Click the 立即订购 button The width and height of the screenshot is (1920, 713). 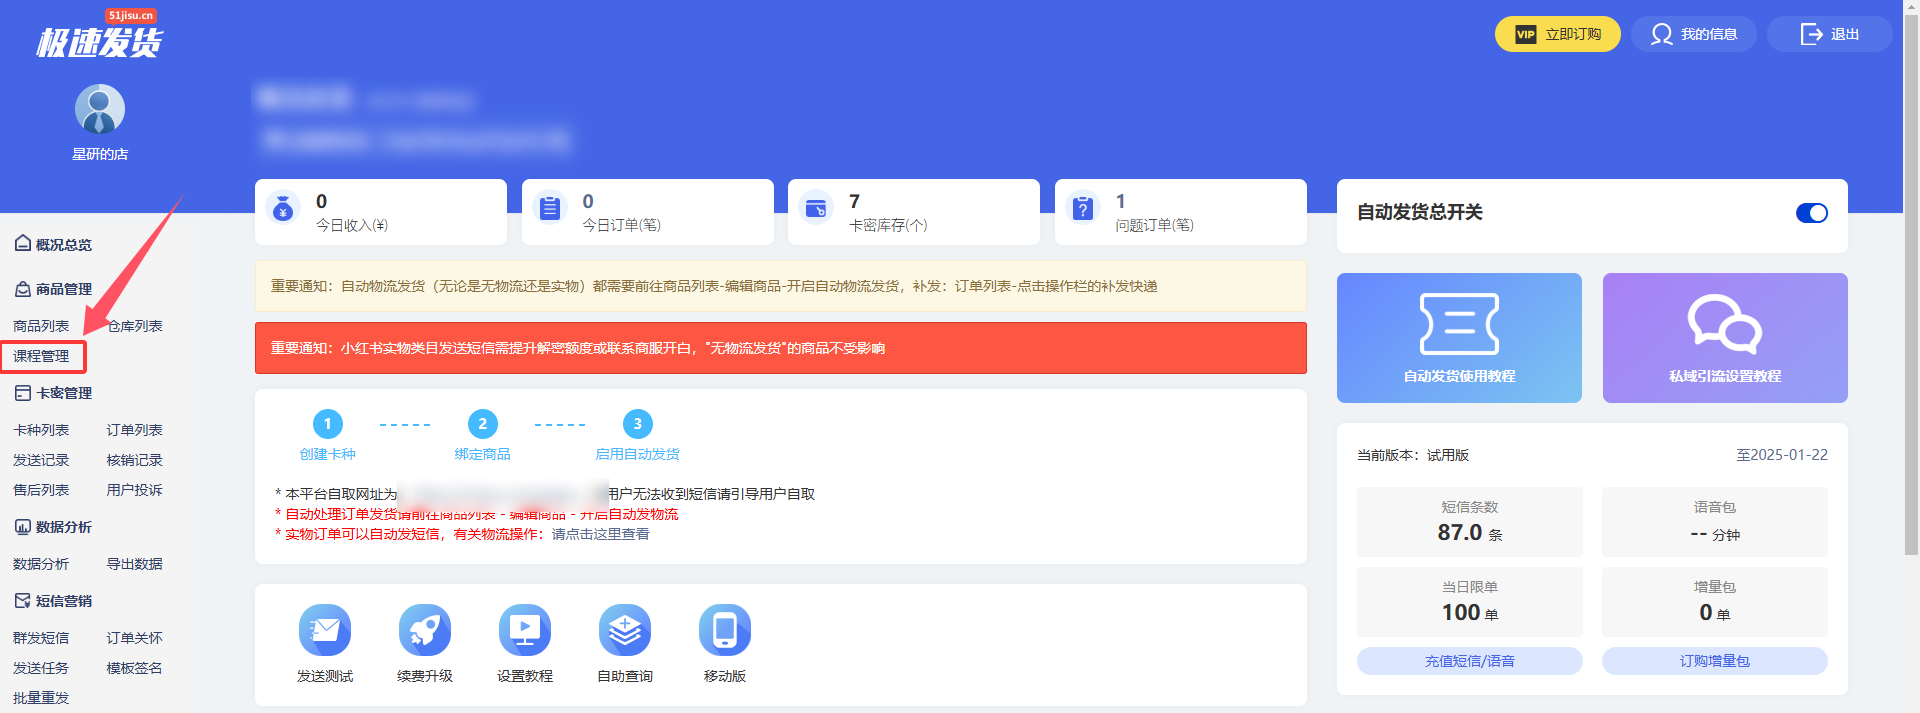click(x=1557, y=34)
